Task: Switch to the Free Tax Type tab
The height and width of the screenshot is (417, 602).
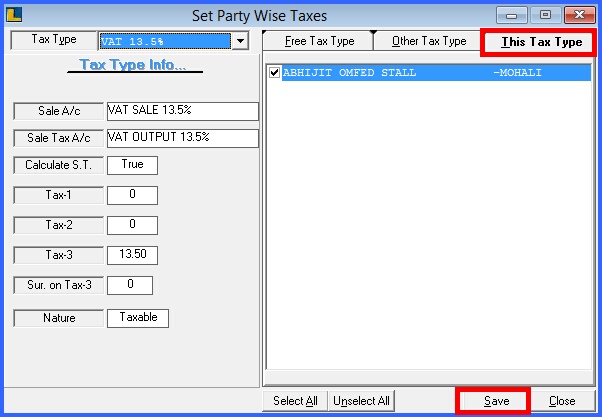Action: click(319, 42)
